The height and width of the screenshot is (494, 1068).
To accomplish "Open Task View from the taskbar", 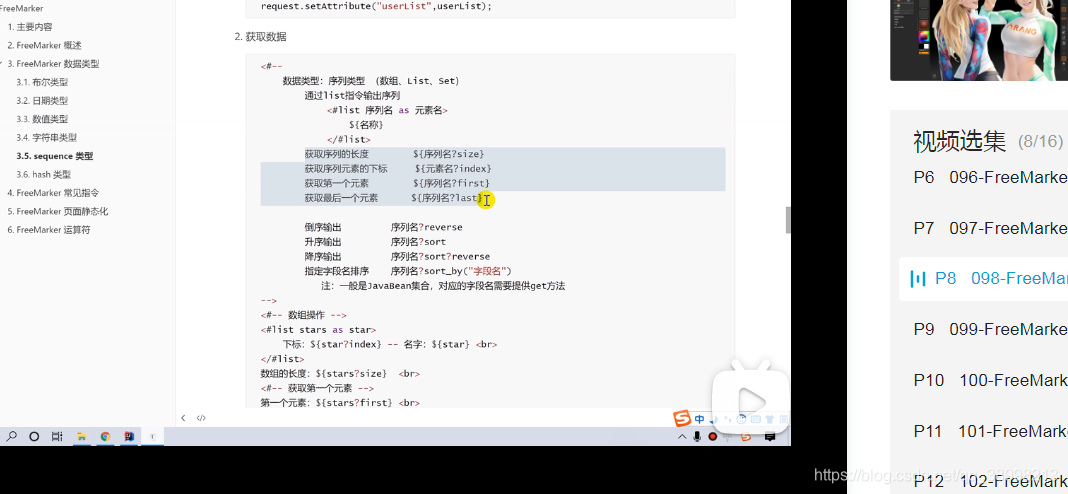I will (57, 437).
